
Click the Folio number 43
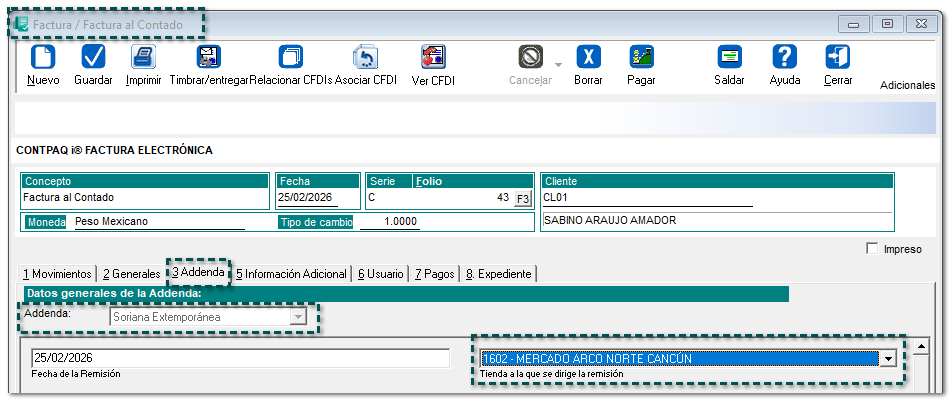coord(502,197)
